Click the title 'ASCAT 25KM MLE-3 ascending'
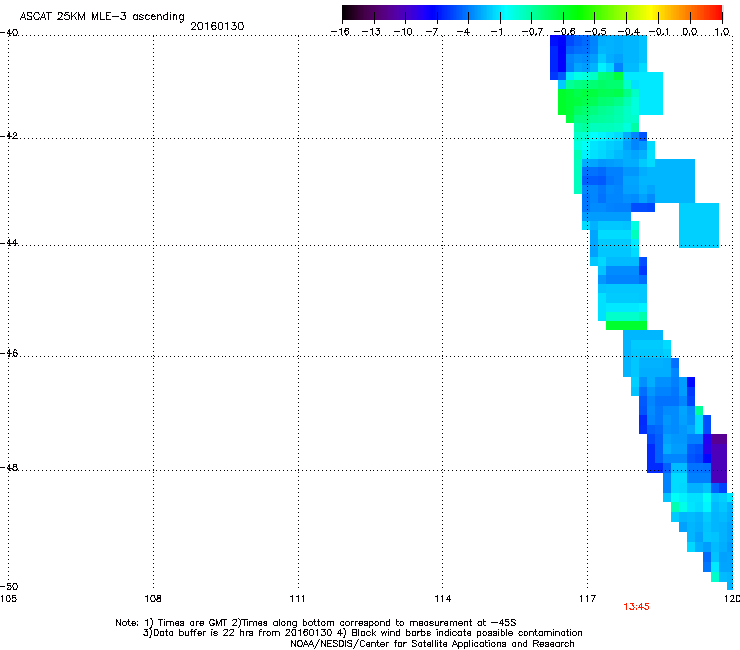 point(102,17)
